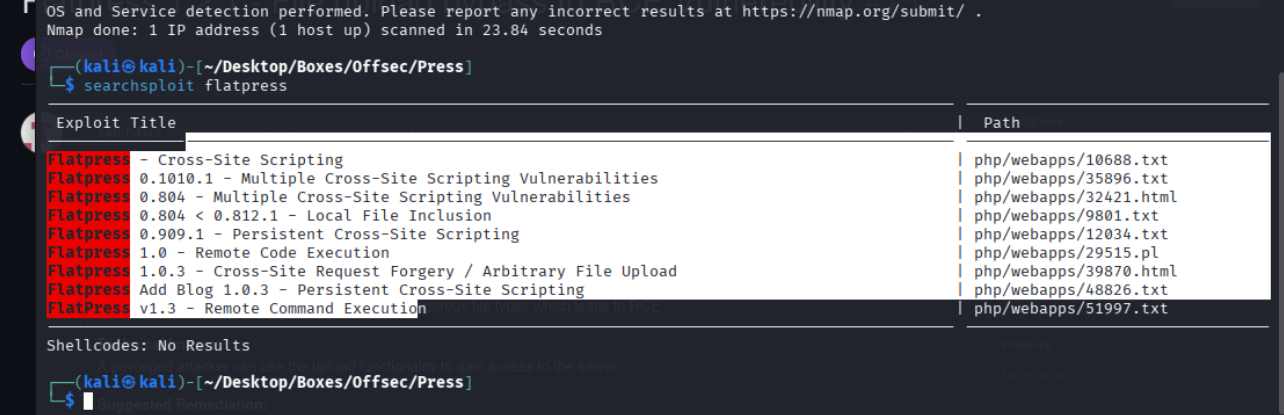The height and width of the screenshot is (415, 1284).
Task: Click the Flatpress Add Blog 1.0.3 entry
Action: click(x=360, y=290)
